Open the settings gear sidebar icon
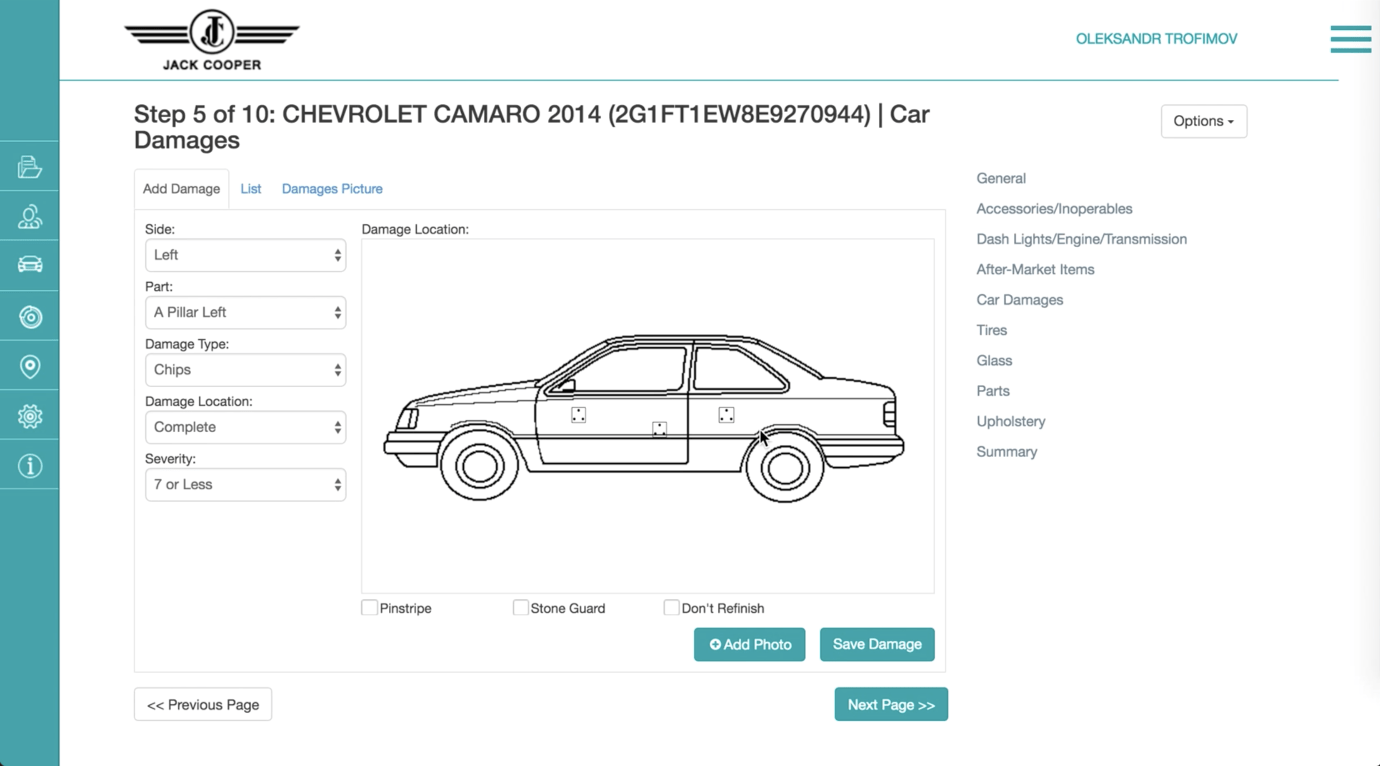Screen dimensions: 1380x766 pos(30,416)
